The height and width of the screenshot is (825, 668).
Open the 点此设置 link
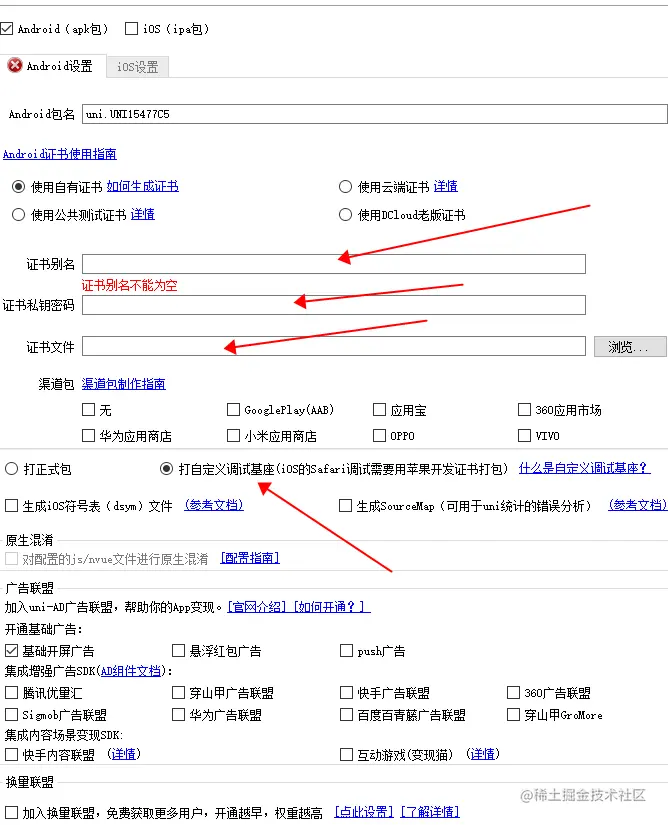(364, 812)
